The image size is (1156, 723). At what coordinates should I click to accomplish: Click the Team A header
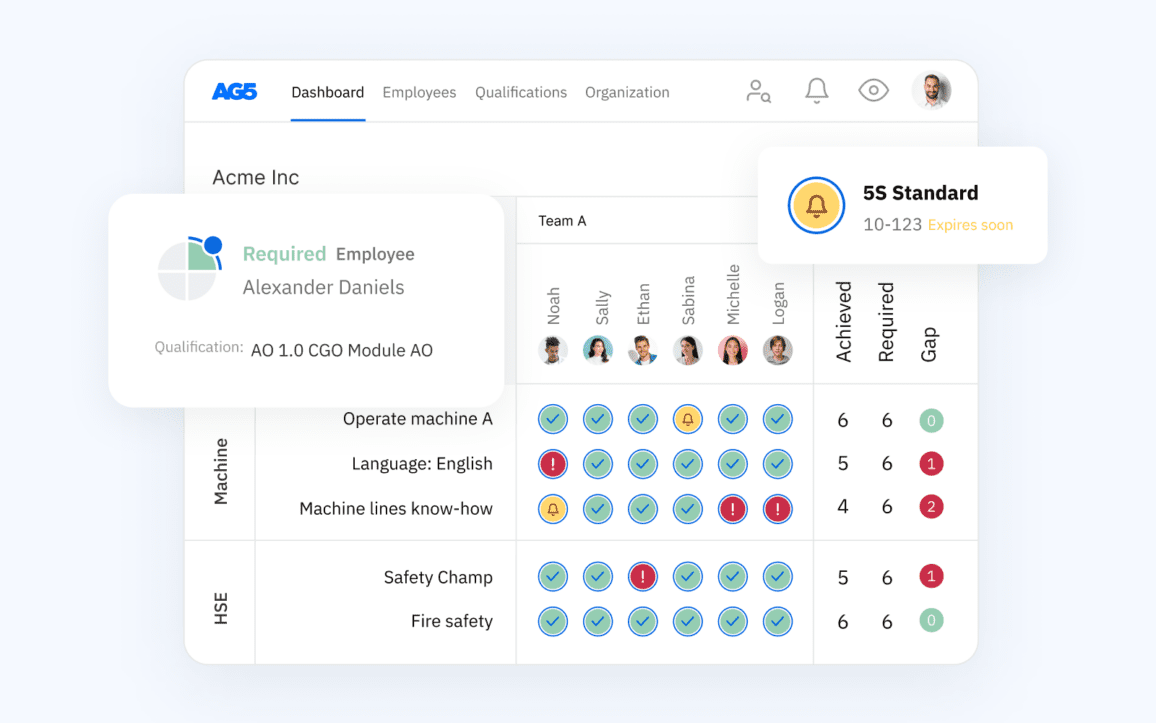pos(562,221)
